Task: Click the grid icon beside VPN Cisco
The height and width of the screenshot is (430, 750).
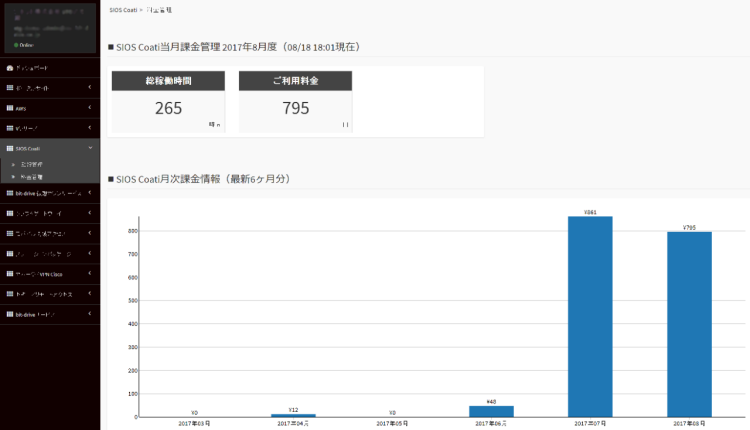Action: 10,274
